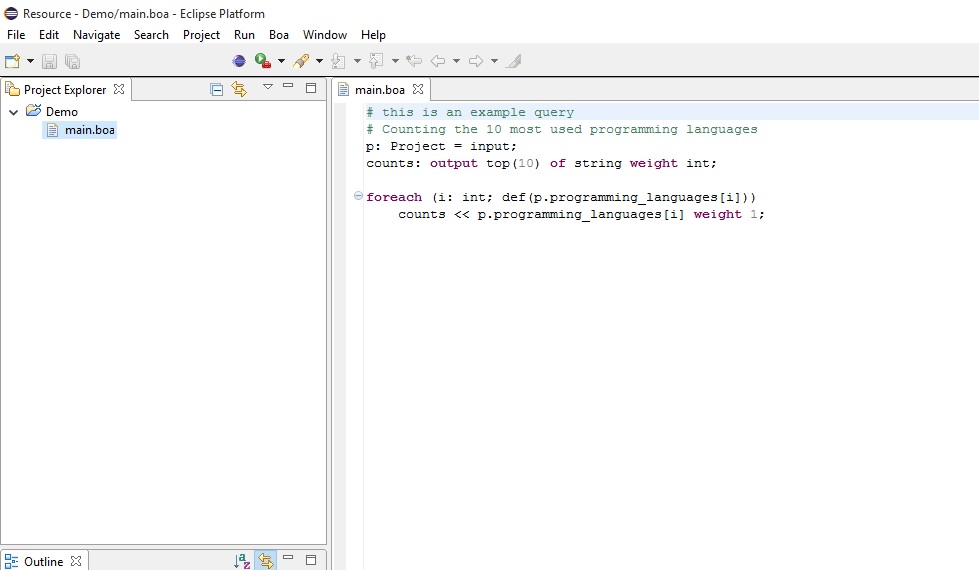The height and width of the screenshot is (570, 979).
Task: Collapse the Demo project tree node
Action: click(x=13, y=112)
